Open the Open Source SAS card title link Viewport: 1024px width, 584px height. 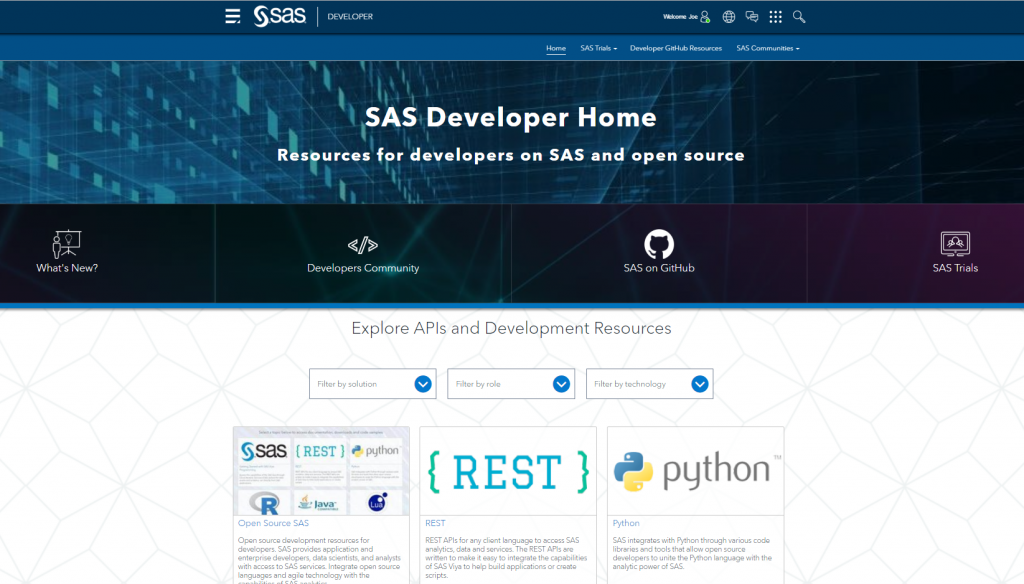[273, 523]
